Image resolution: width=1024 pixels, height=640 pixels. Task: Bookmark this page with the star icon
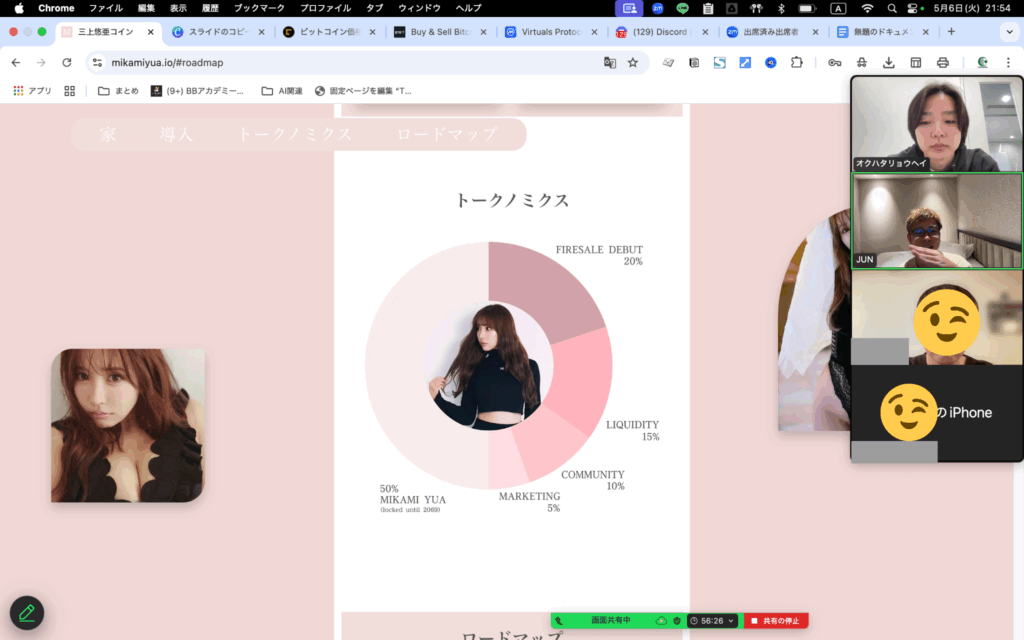pyautogui.click(x=633, y=63)
